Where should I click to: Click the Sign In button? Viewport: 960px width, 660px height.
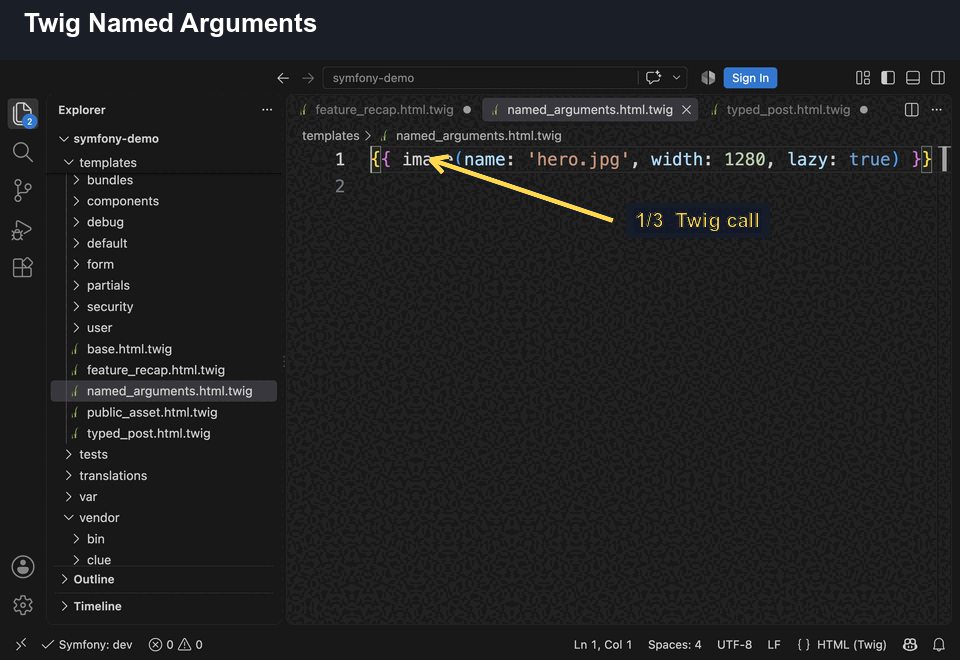[x=750, y=78]
